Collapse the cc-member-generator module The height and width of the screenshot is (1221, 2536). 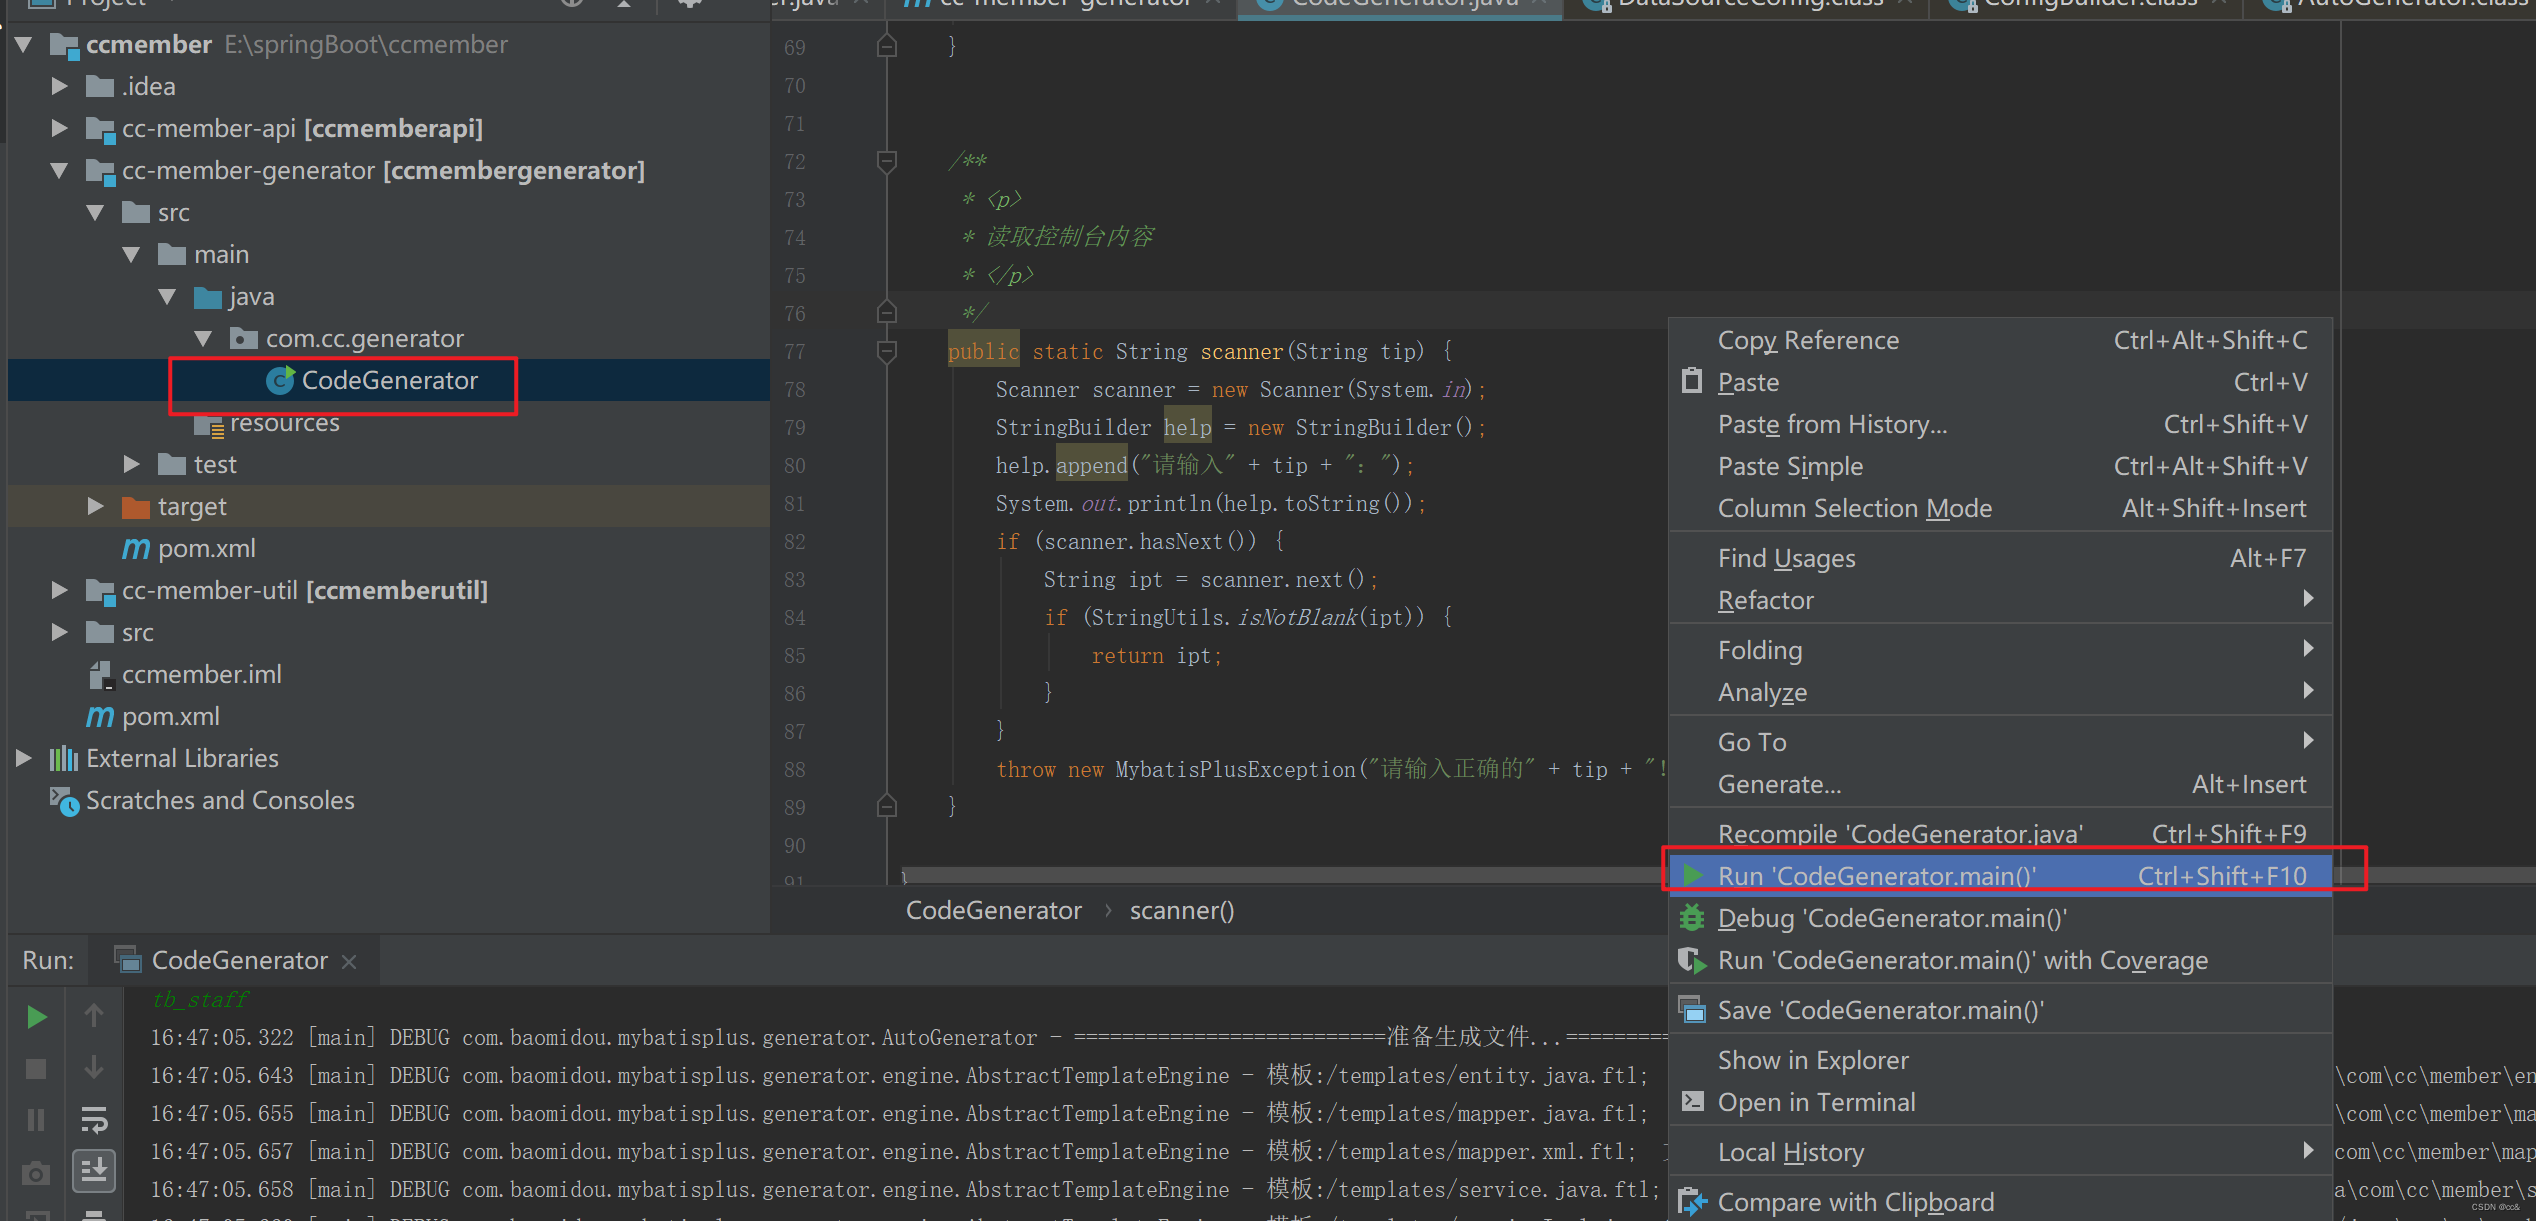coord(60,171)
